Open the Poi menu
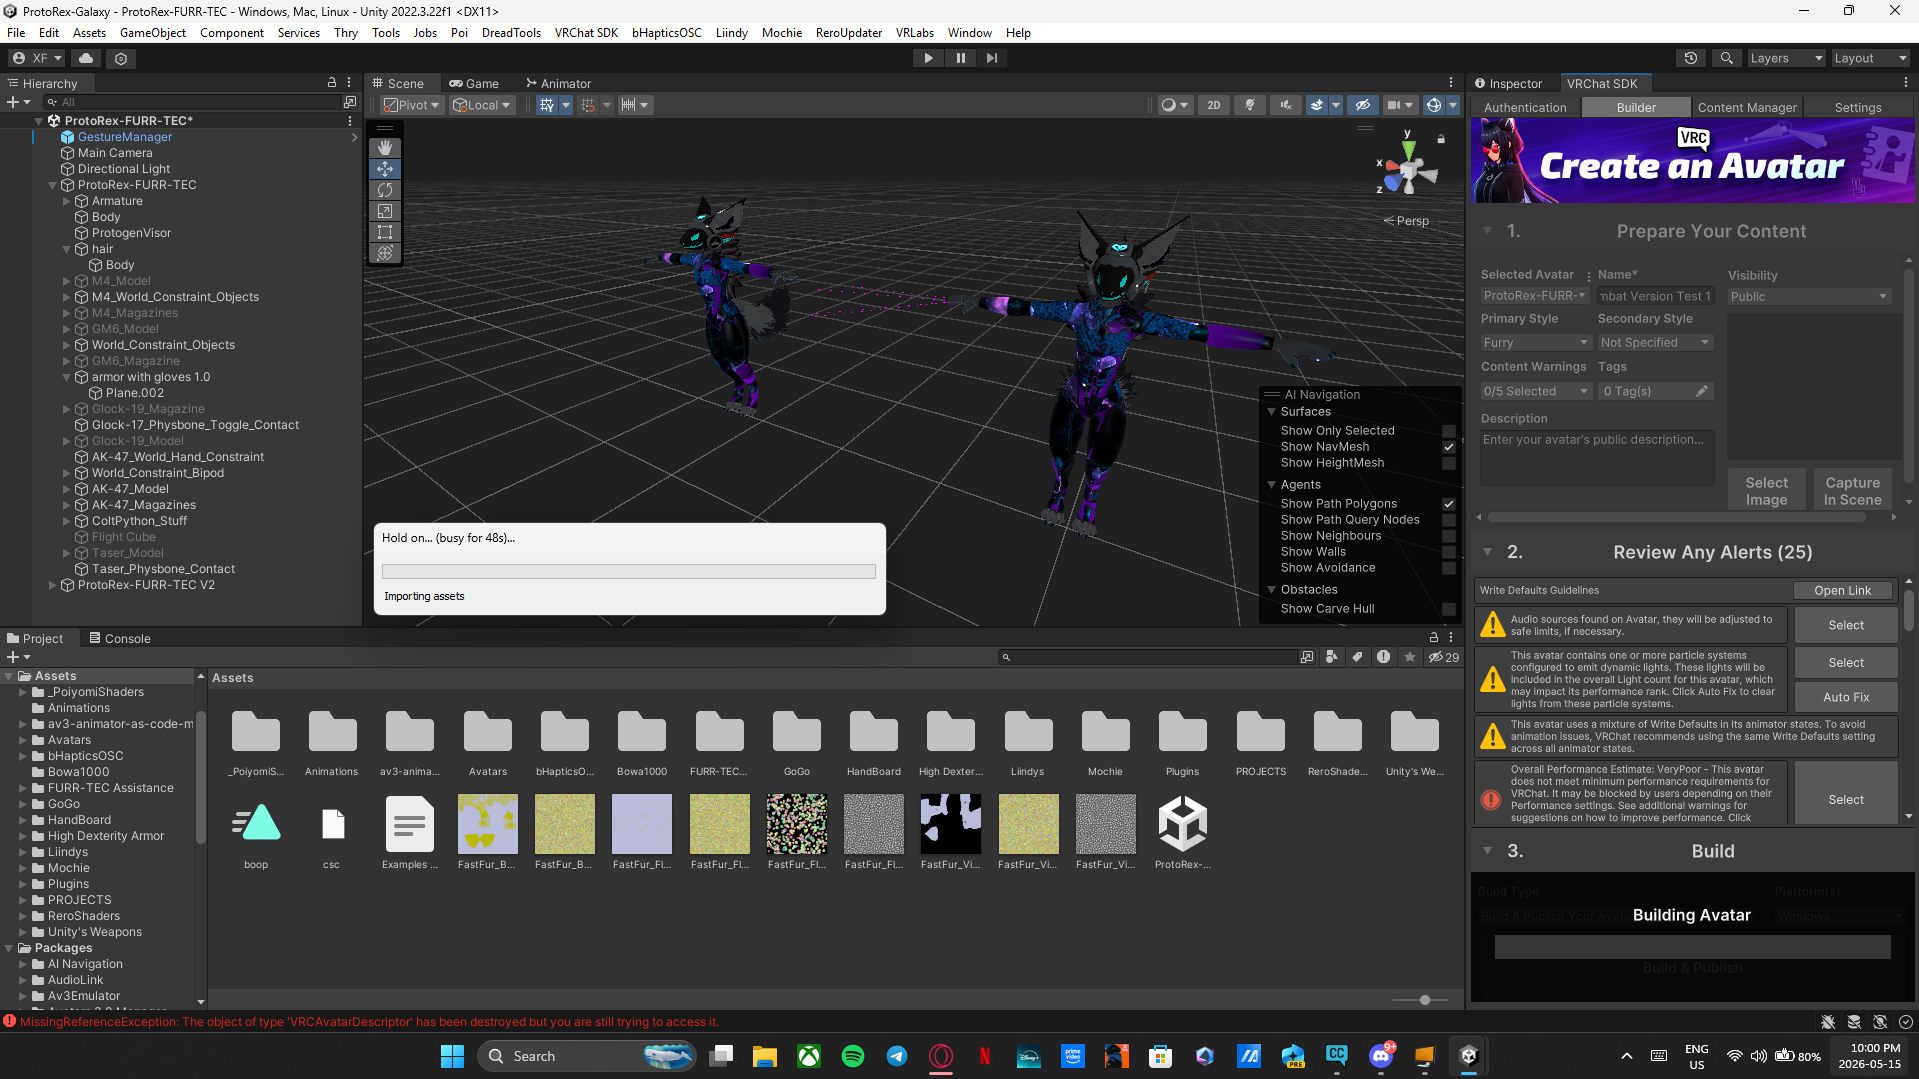The width and height of the screenshot is (1919, 1079). click(x=459, y=33)
